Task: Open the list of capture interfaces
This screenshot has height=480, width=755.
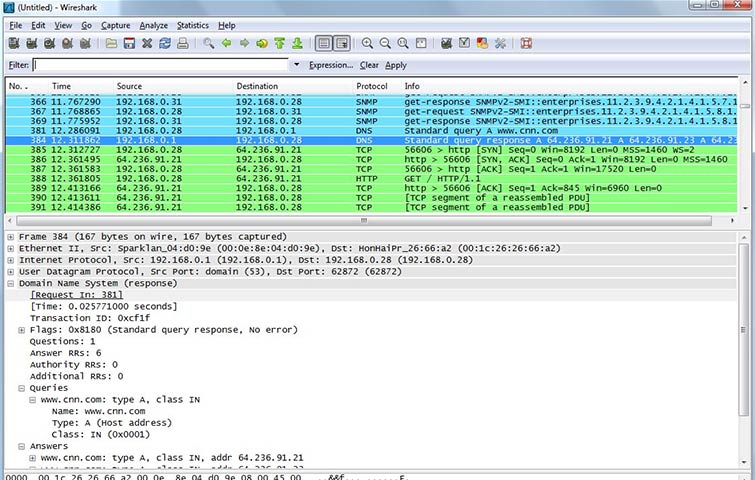Action: (14, 43)
